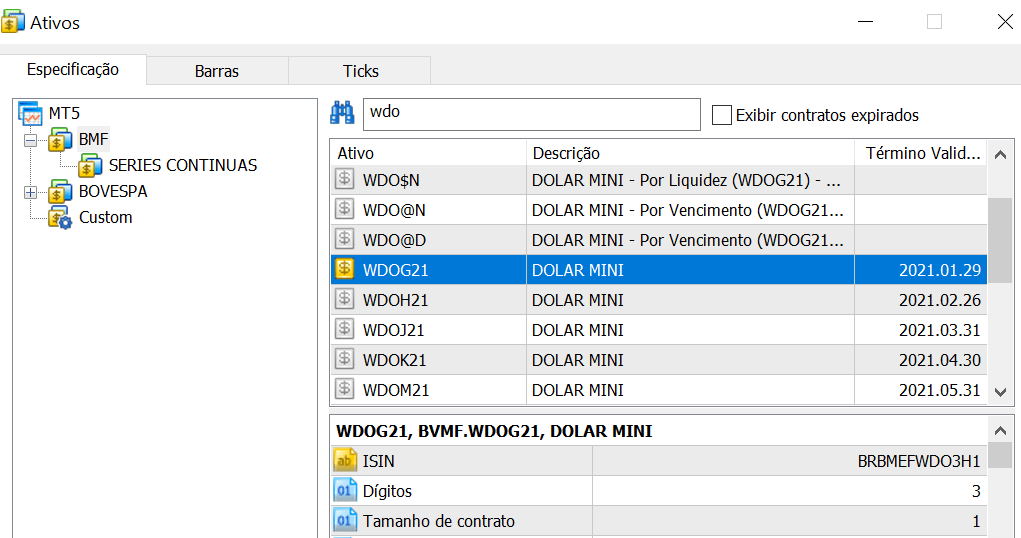Click the search field containing wdo
This screenshot has width=1021, height=538.
click(x=531, y=114)
